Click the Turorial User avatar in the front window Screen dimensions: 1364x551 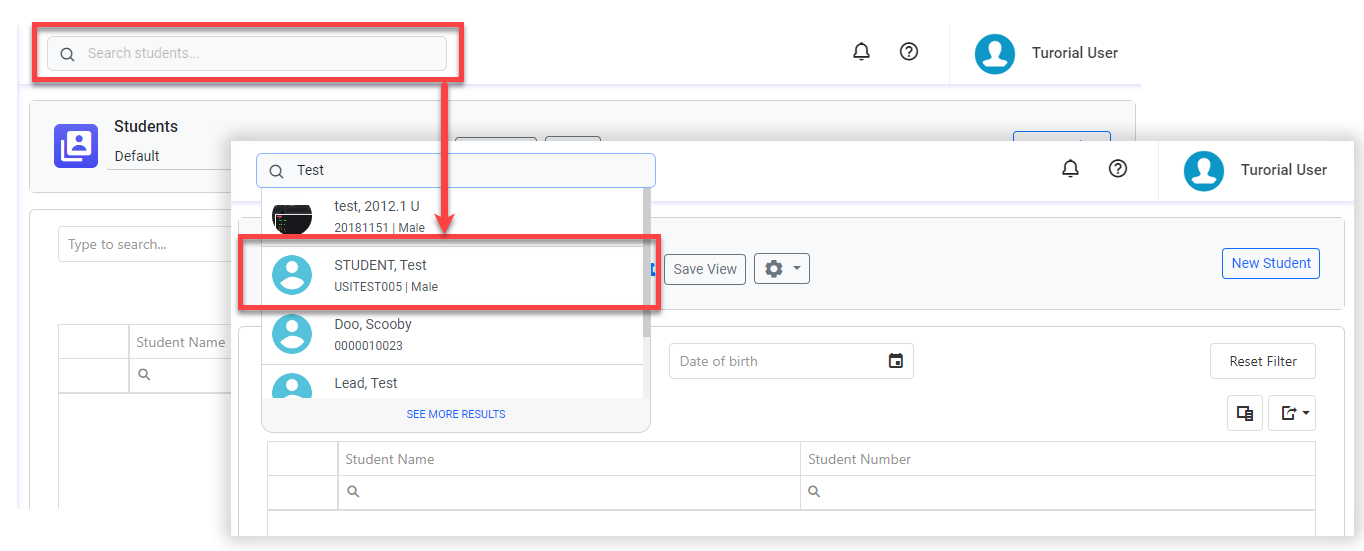pyautogui.click(x=1204, y=170)
